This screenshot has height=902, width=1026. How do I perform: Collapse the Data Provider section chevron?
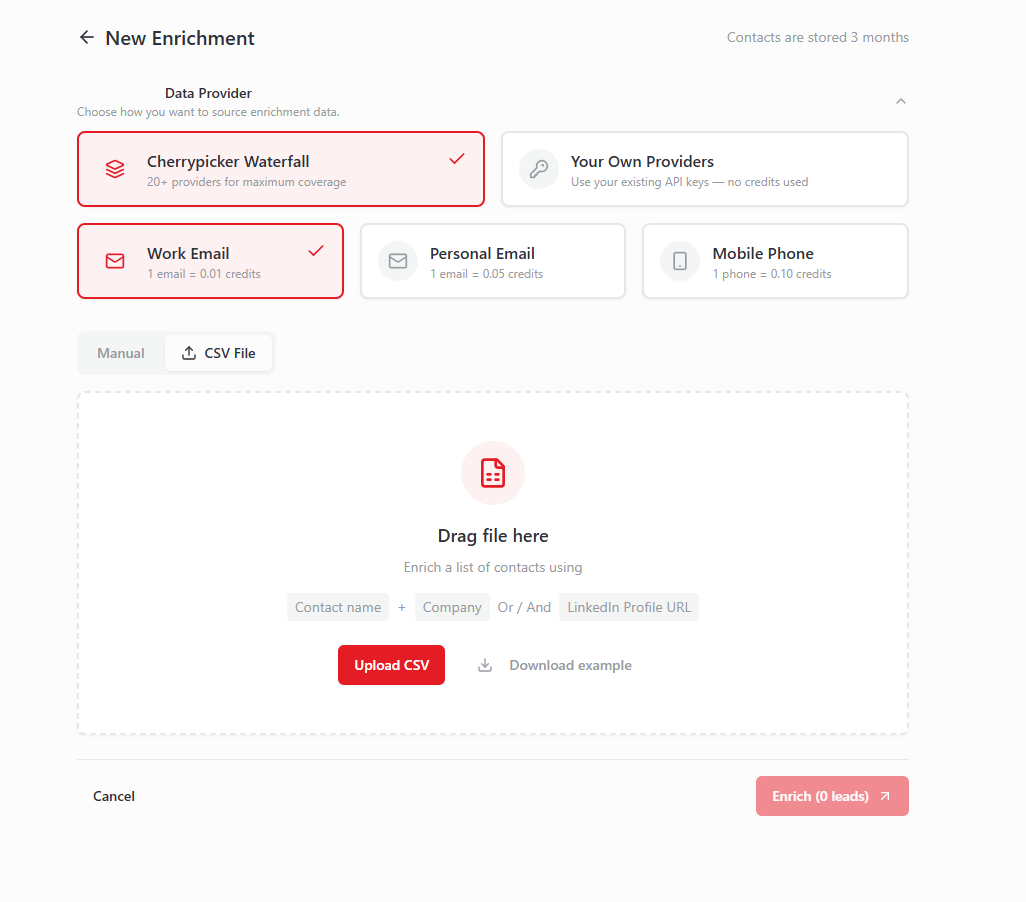(901, 101)
